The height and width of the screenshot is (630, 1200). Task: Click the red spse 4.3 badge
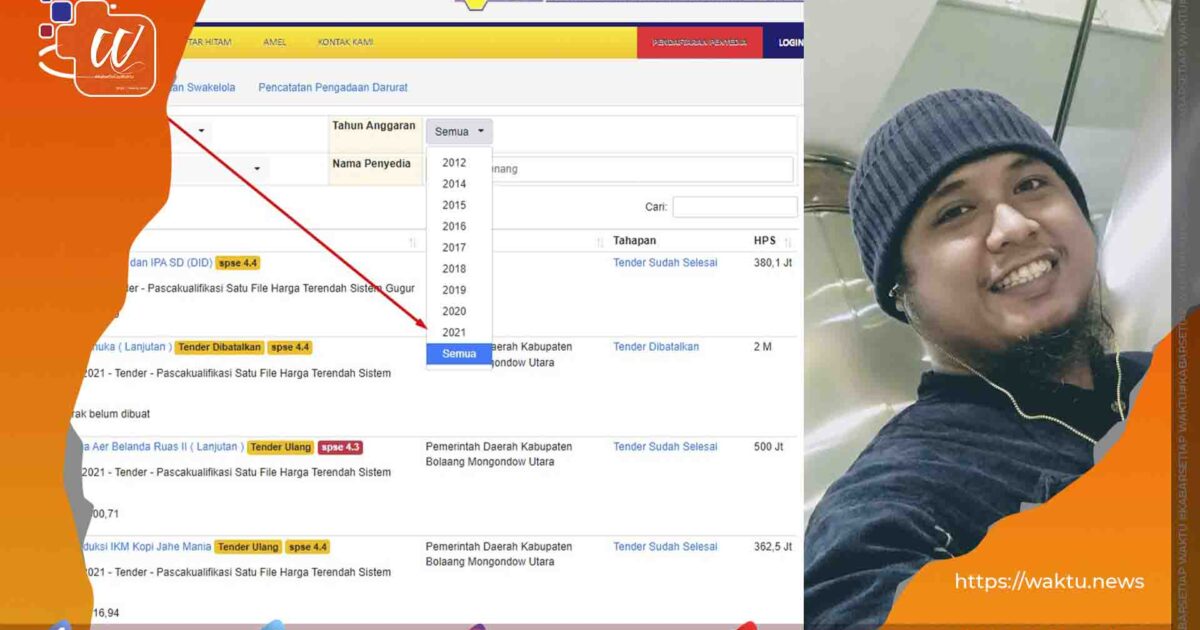pos(340,447)
